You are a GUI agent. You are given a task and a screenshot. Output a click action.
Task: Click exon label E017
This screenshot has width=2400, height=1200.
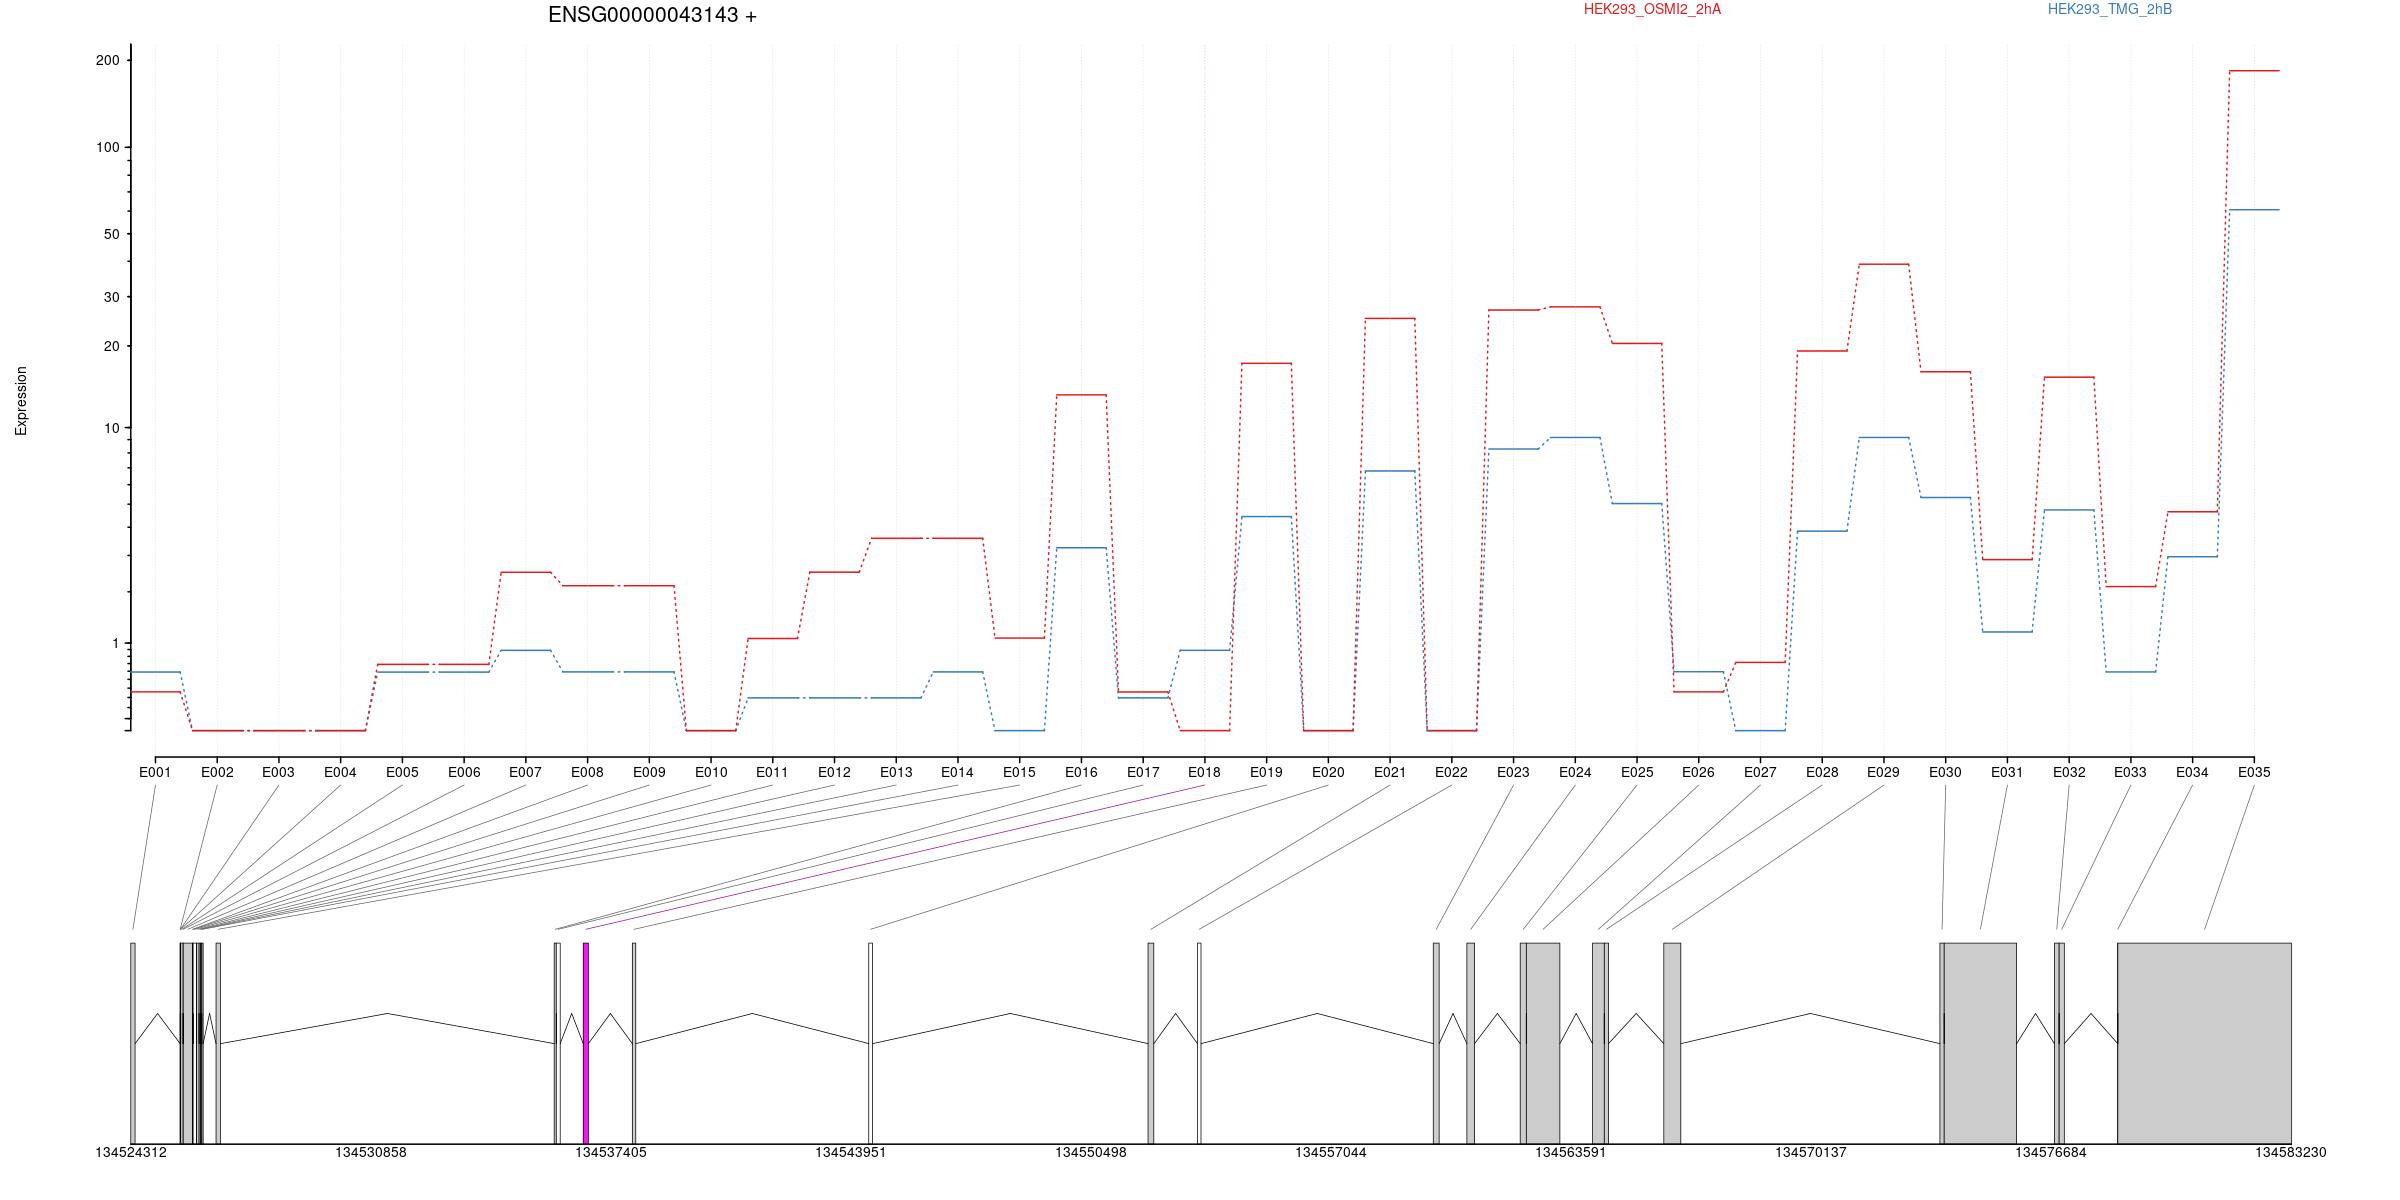pos(1143,772)
